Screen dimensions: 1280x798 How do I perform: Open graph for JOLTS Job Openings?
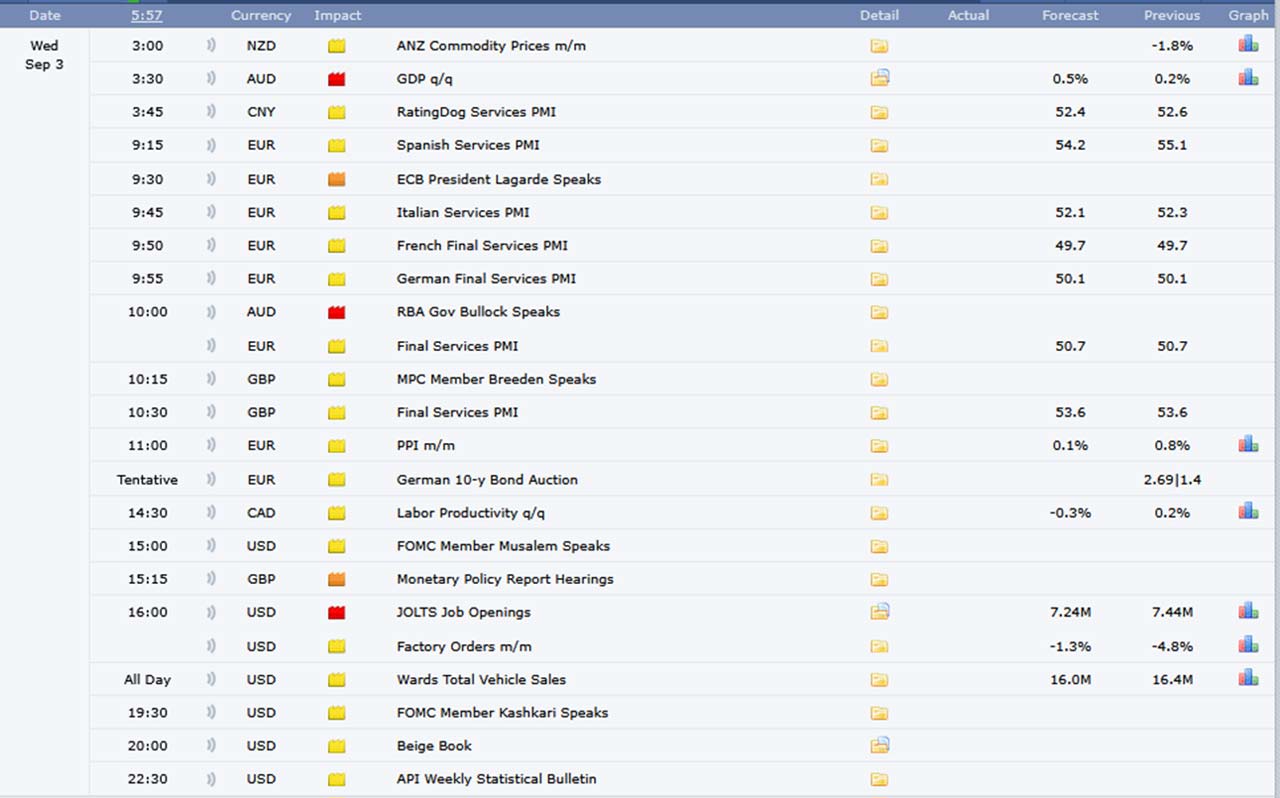(1248, 611)
